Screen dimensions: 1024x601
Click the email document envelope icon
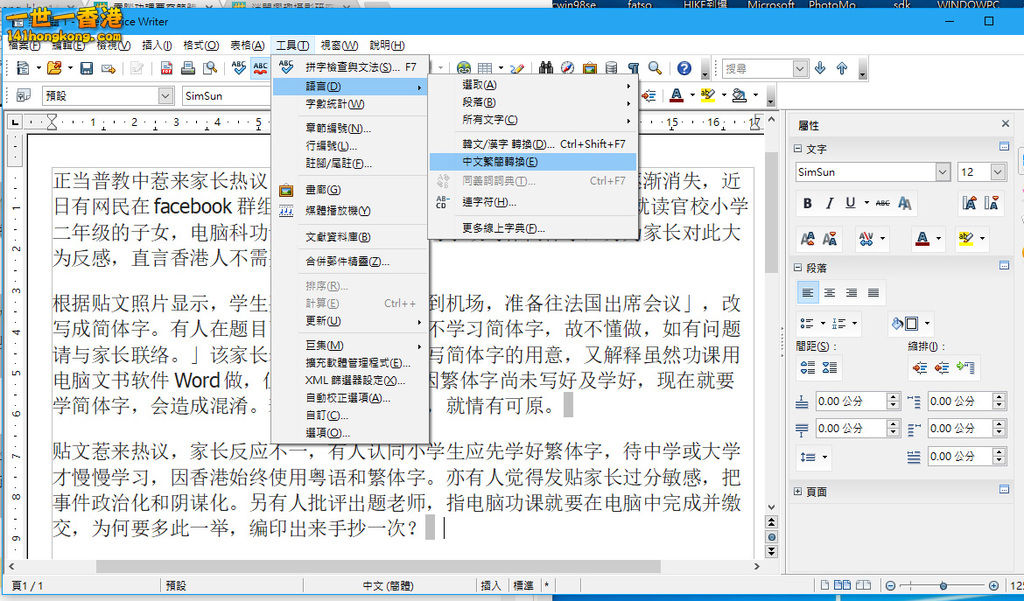tap(108, 68)
